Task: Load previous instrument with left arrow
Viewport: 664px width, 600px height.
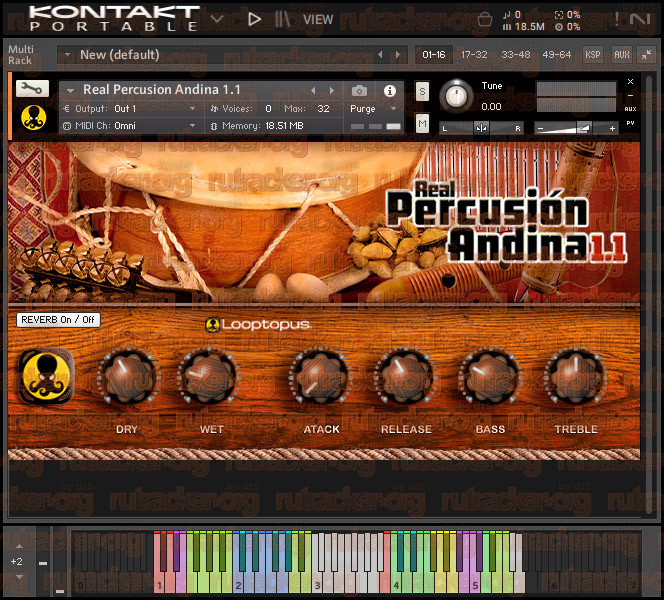Action: click(313, 90)
